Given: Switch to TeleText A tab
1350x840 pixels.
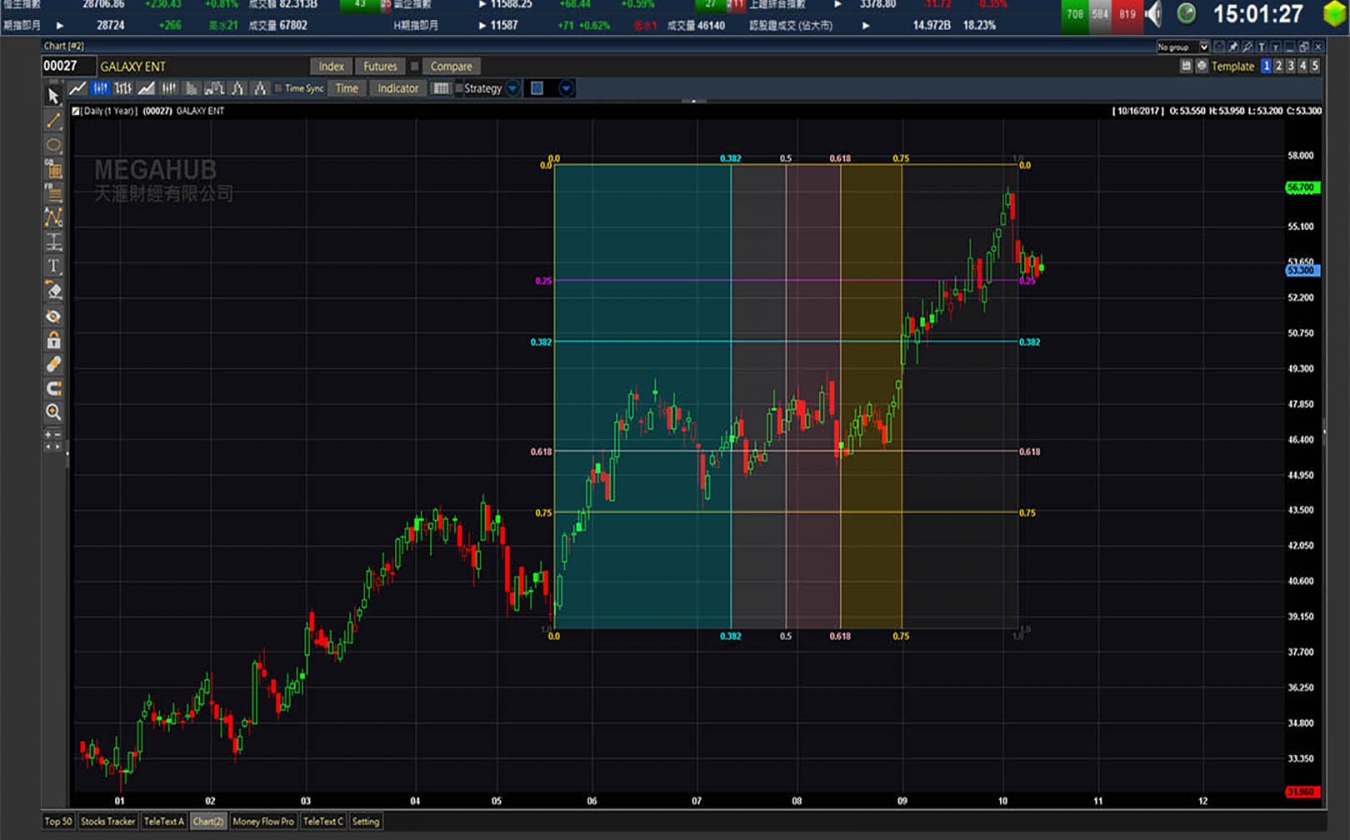Looking at the screenshot, I should pyautogui.click(x=164, y=821).
